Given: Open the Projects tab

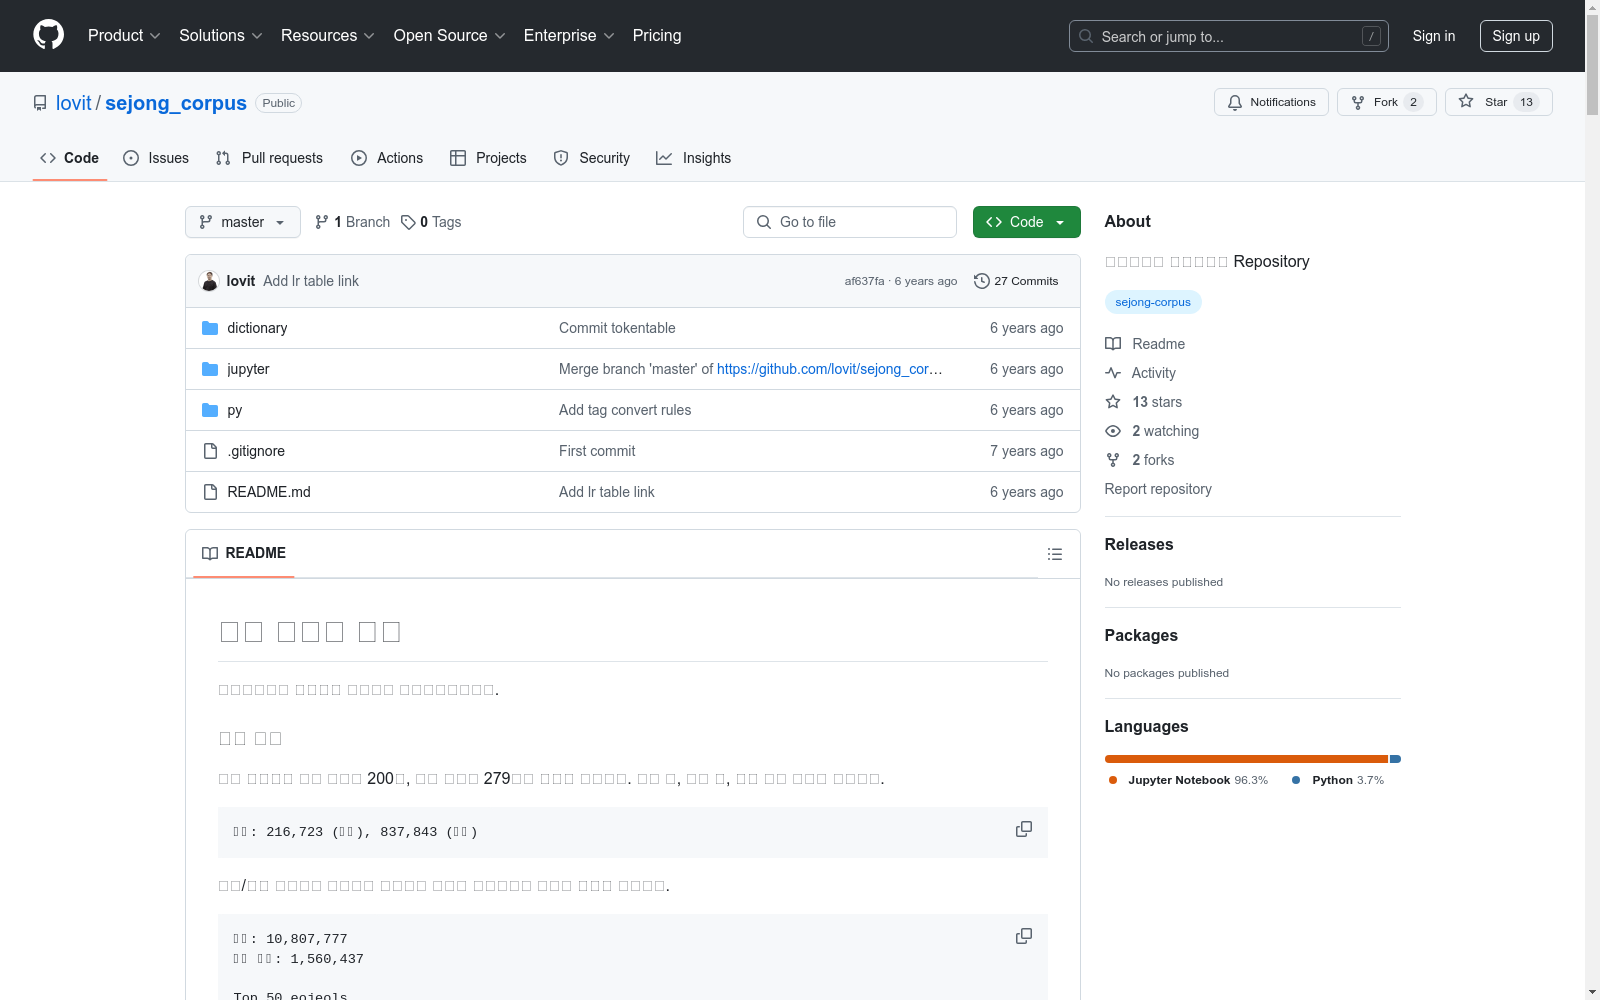Looking at the screenshot, I should pos(488,158).
